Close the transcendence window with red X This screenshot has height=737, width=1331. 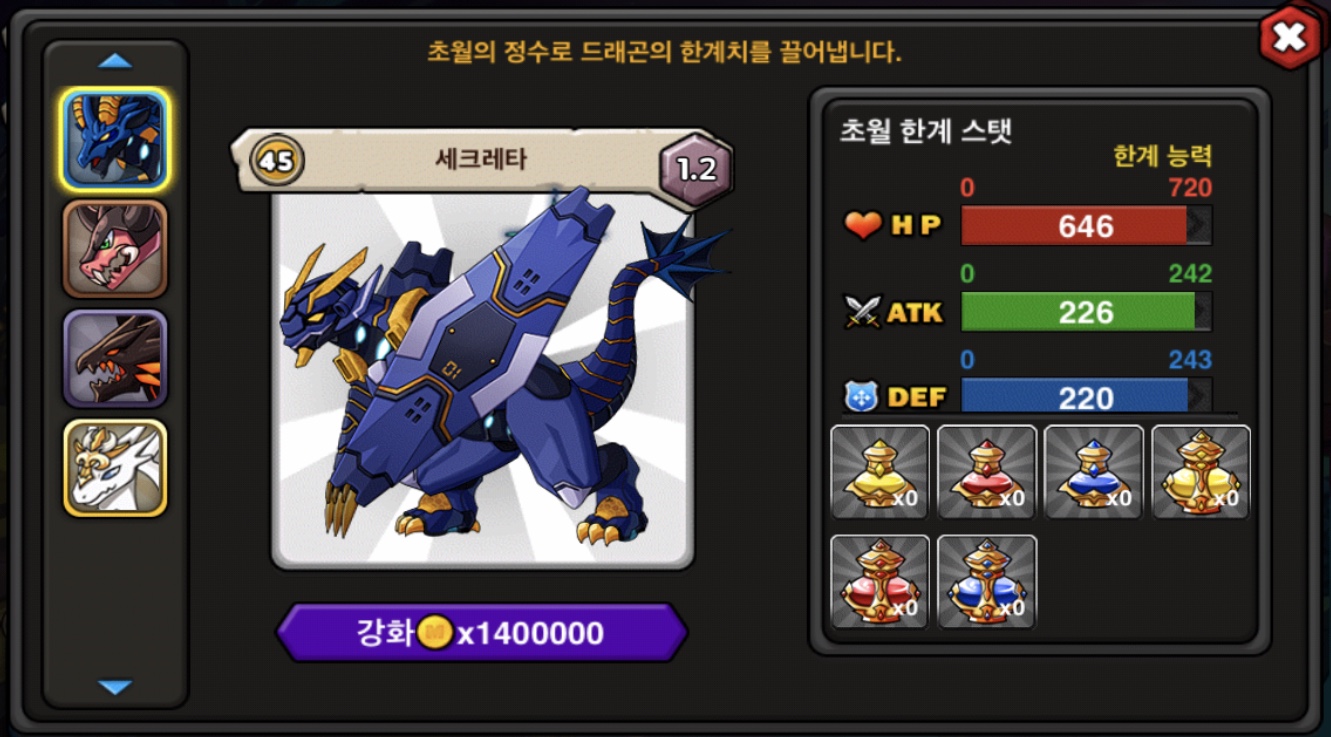click(1289, 37)
